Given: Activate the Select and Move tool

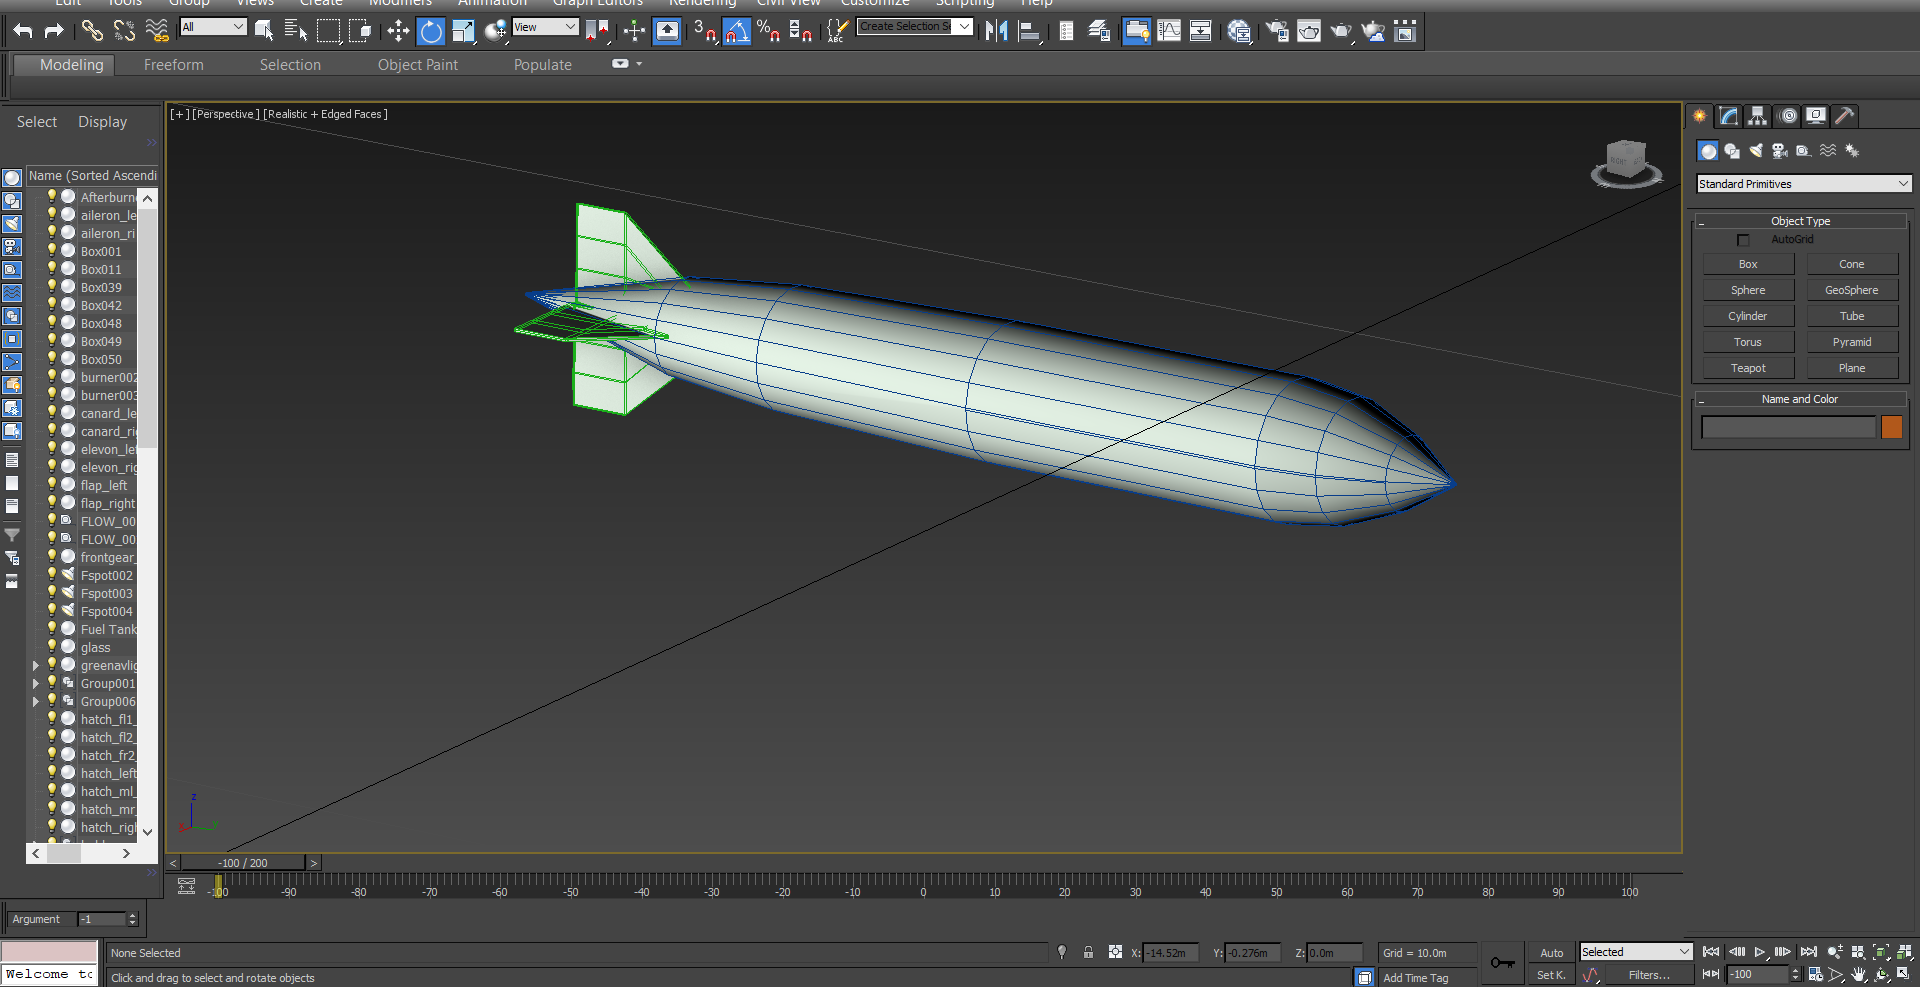Looking at the screenshot, I should 398,31.
